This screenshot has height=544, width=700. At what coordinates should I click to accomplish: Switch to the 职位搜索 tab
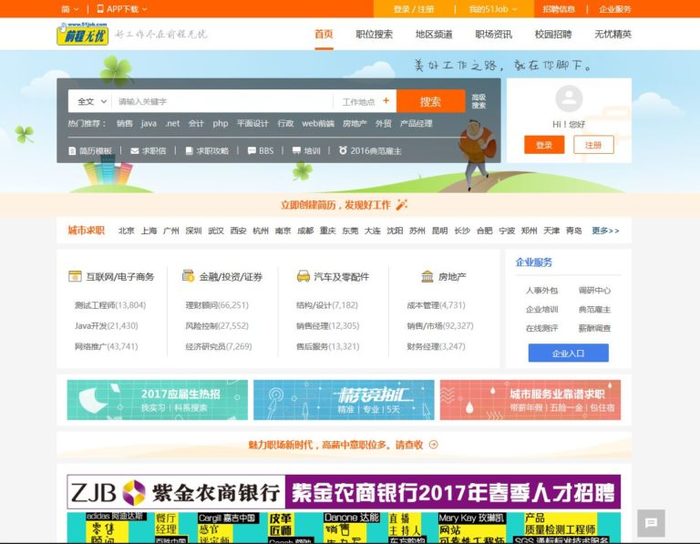coord(374,34)
